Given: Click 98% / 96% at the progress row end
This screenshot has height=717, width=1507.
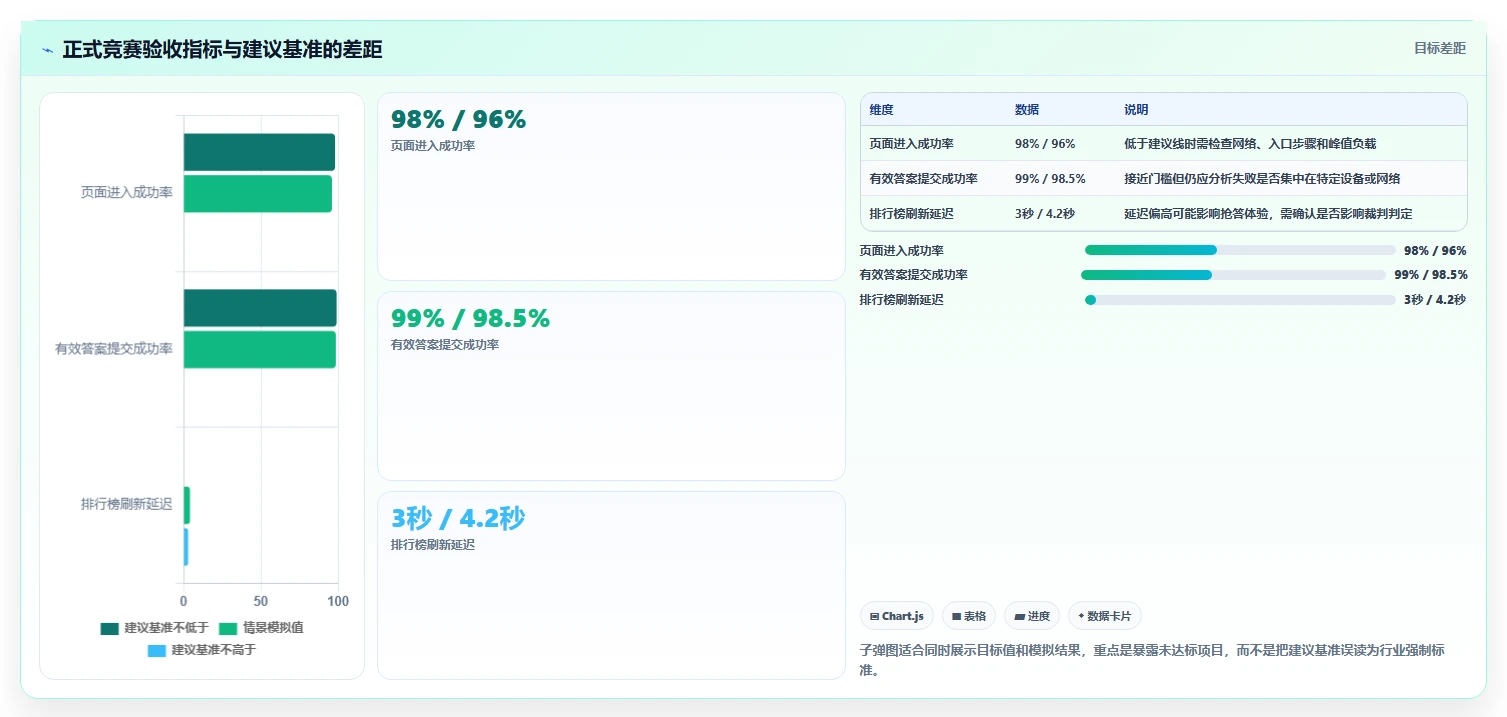Looking at the screenshot, I should [x=1435, y=251].
